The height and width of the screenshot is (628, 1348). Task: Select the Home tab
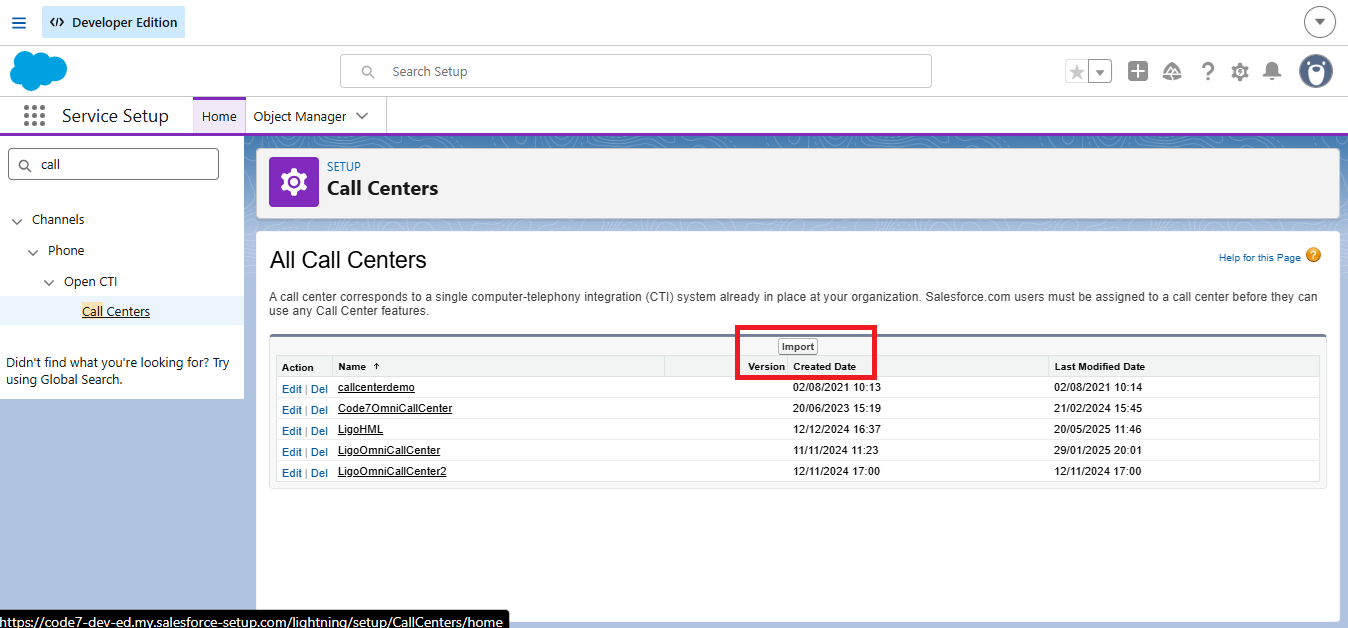(219, 116)
